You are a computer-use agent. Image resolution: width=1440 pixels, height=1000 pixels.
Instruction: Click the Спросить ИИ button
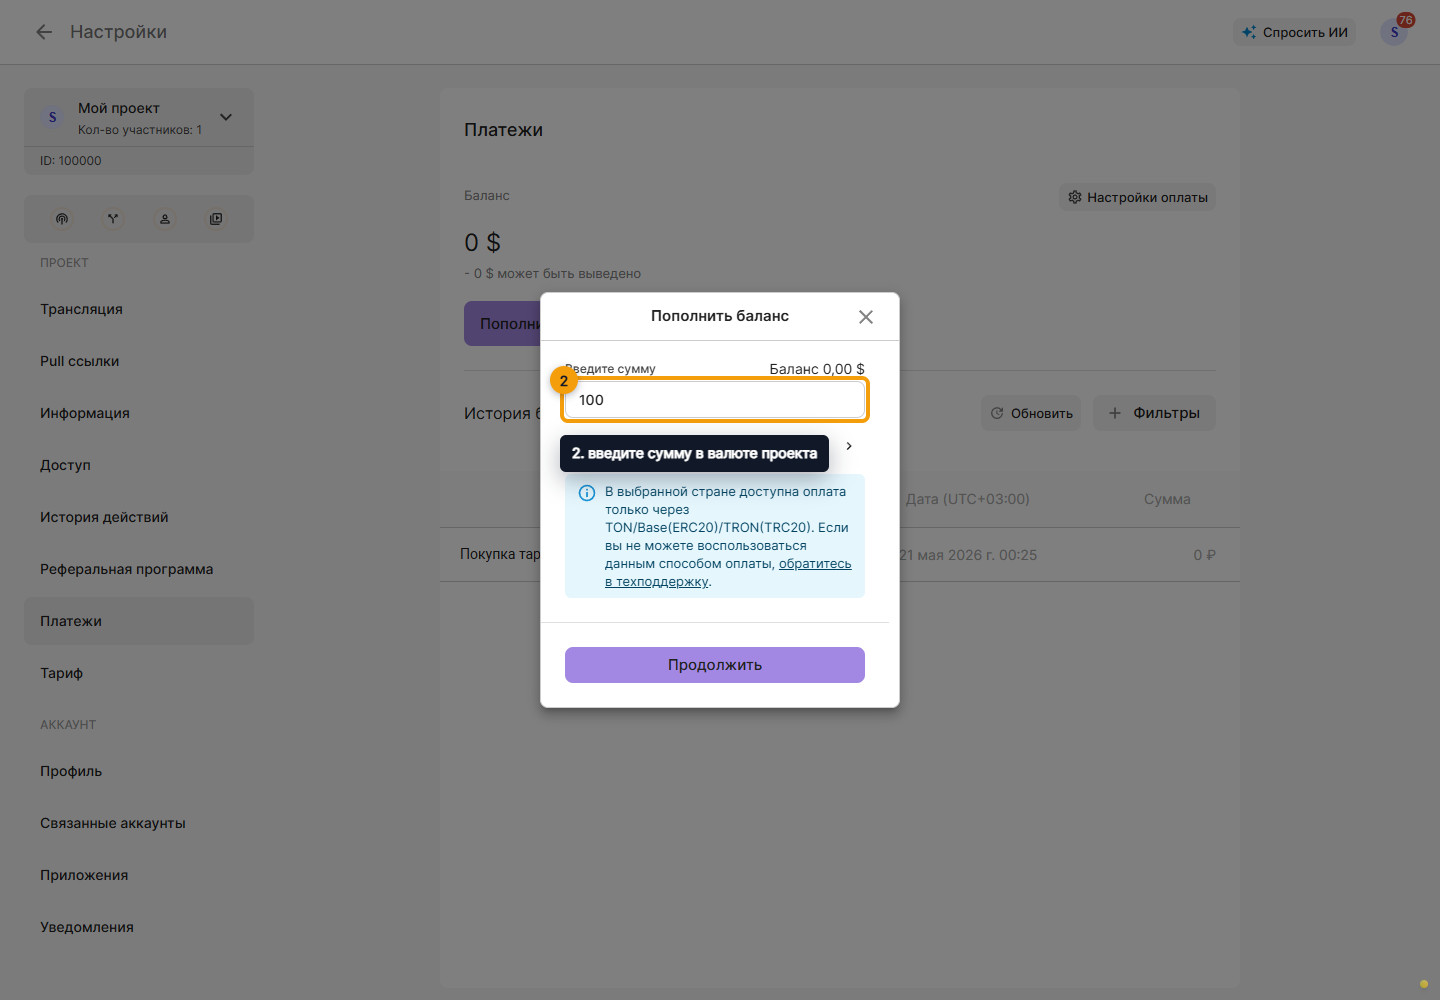[x=1295, y=32]
